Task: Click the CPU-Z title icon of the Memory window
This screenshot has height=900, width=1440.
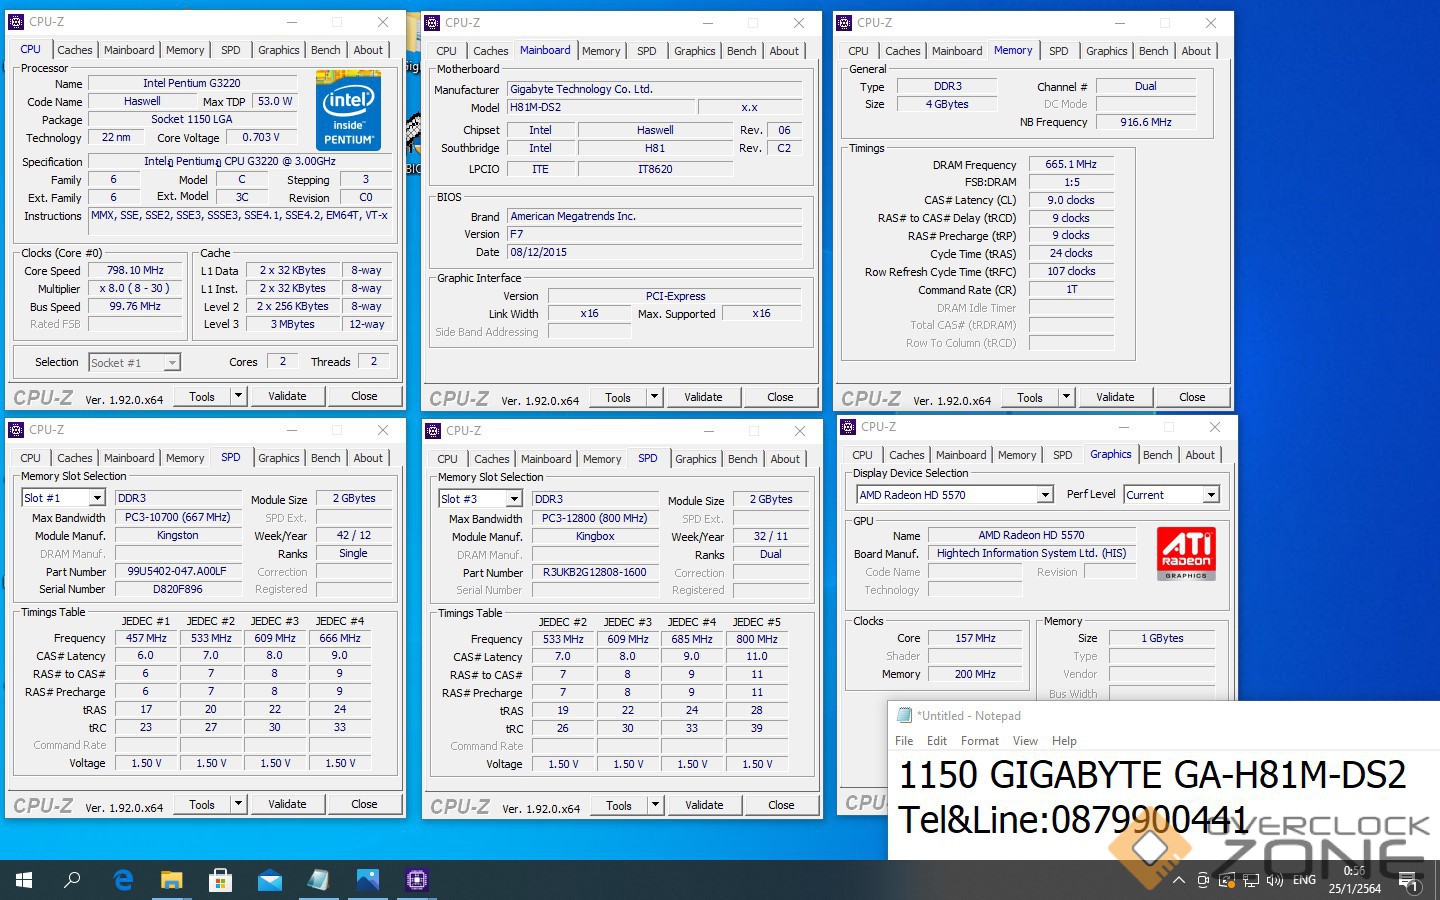Action: coord(845,23)
